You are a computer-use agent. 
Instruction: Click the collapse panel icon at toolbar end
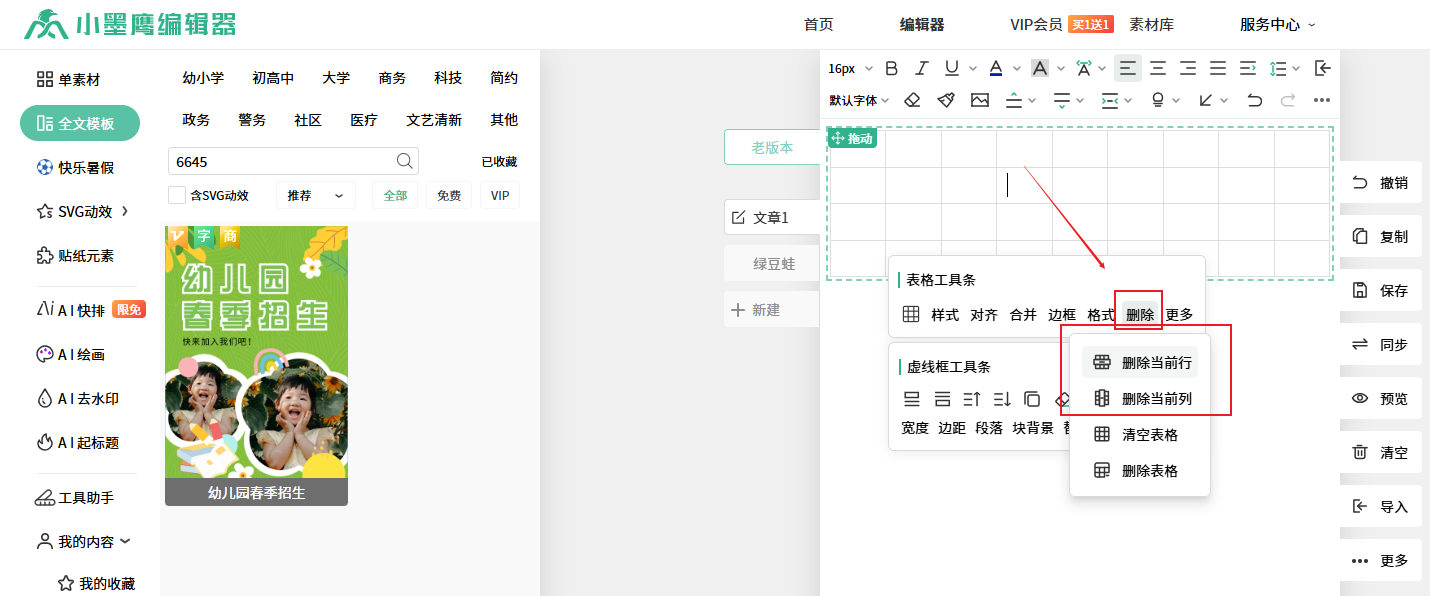pyautogui.click(x=1322, y=68)
